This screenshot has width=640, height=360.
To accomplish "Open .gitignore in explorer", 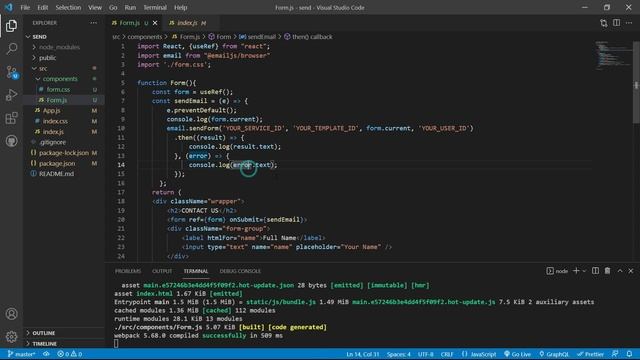I will tap(63, 142).
